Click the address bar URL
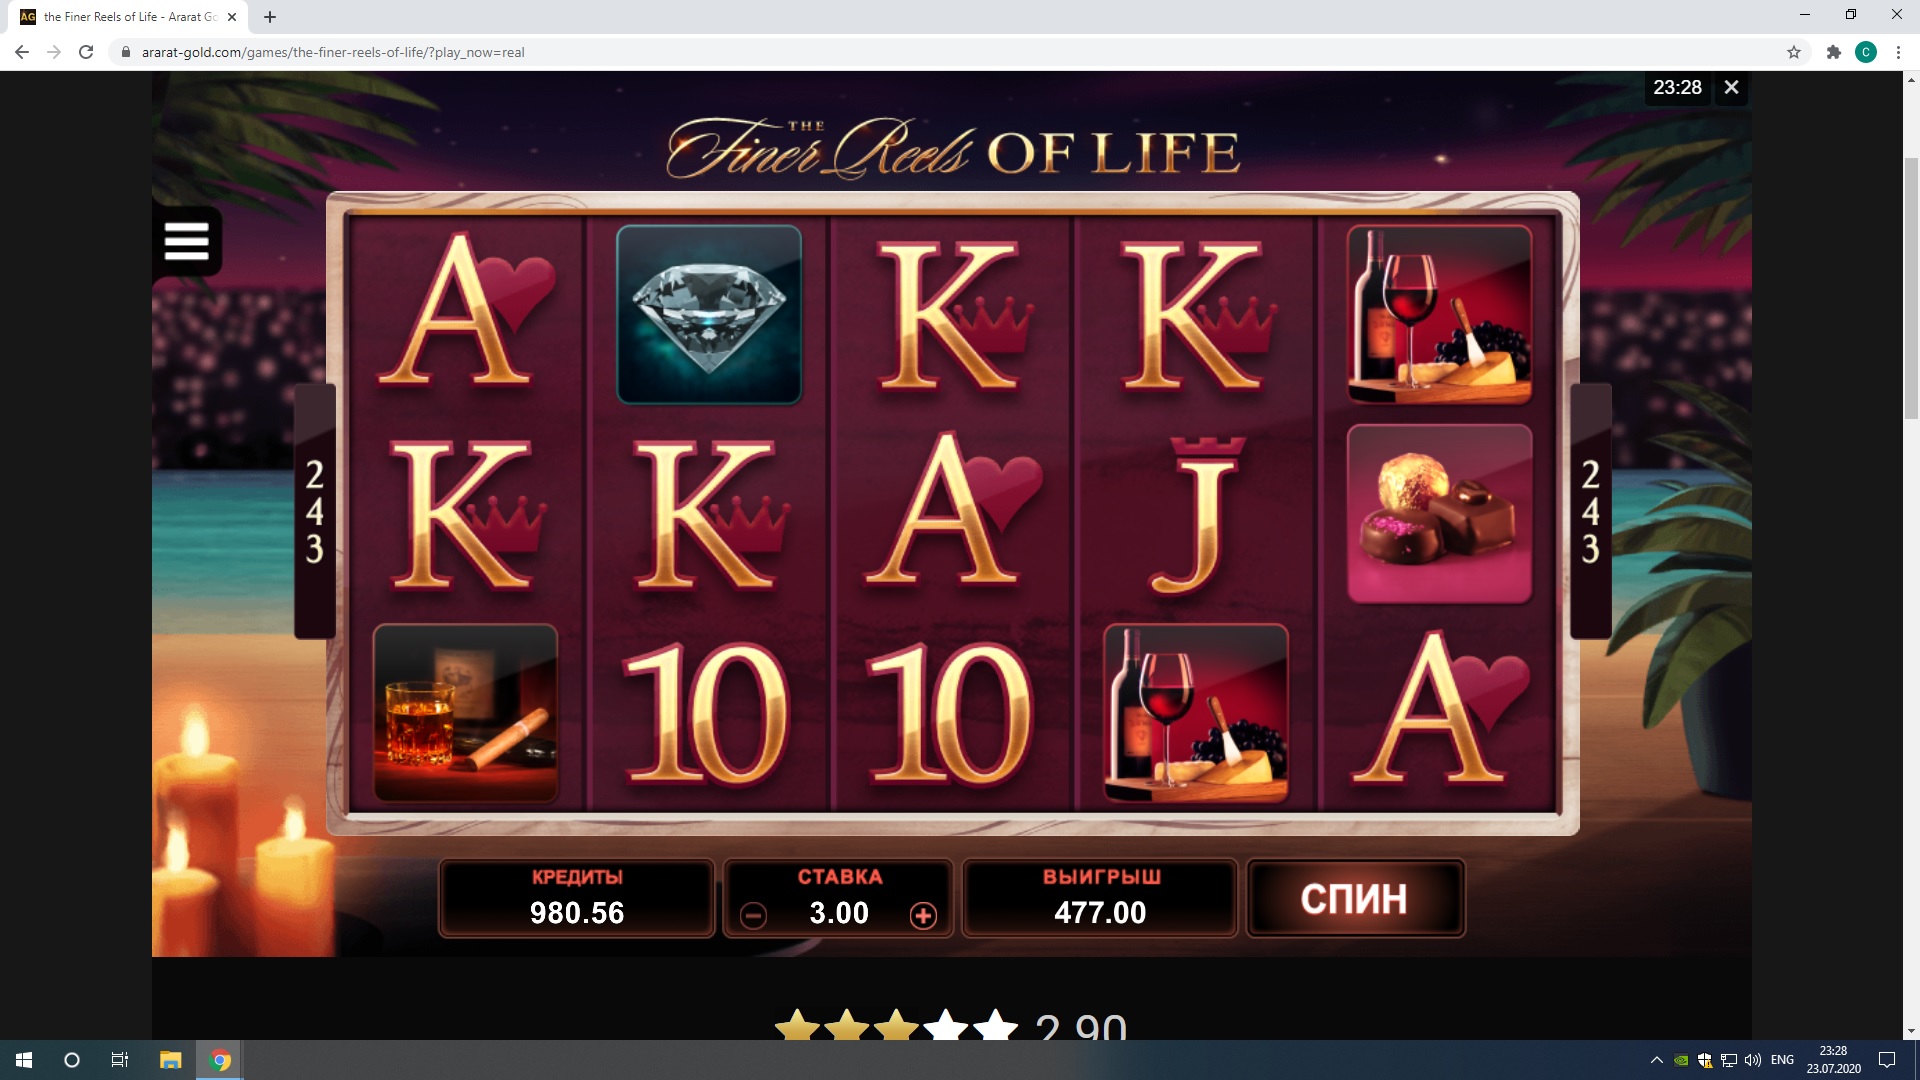Viewport: 1920px width, 1080px height. (333, 52)
